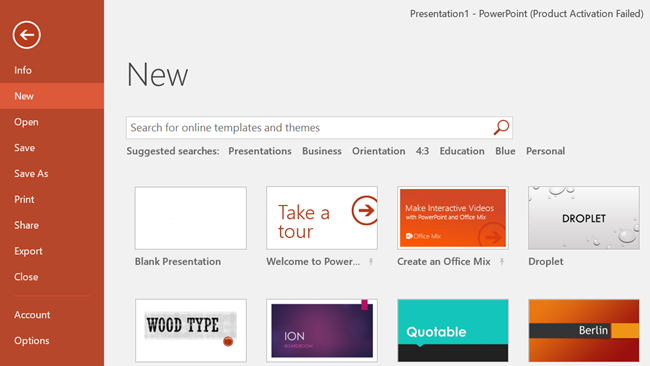The width and height of the screenshot is (650, 366).
Task: Open the Share options
Action: (52, 225)
